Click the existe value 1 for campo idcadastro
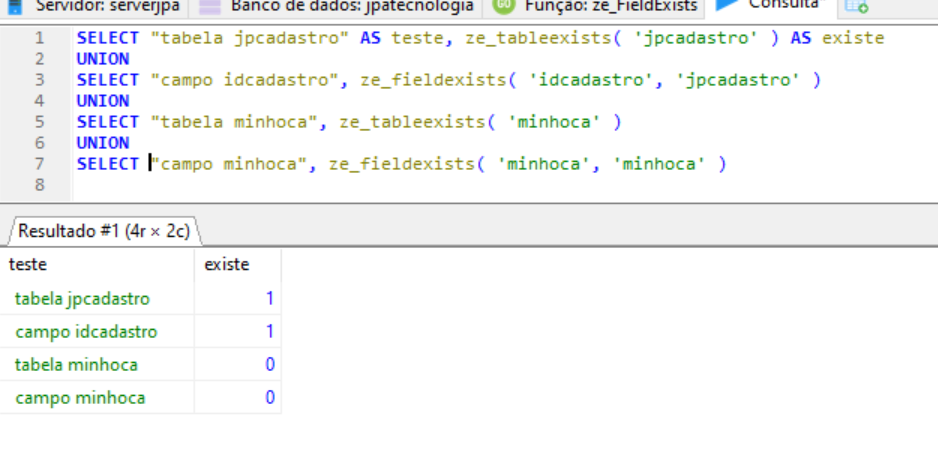 coord(237,331)
